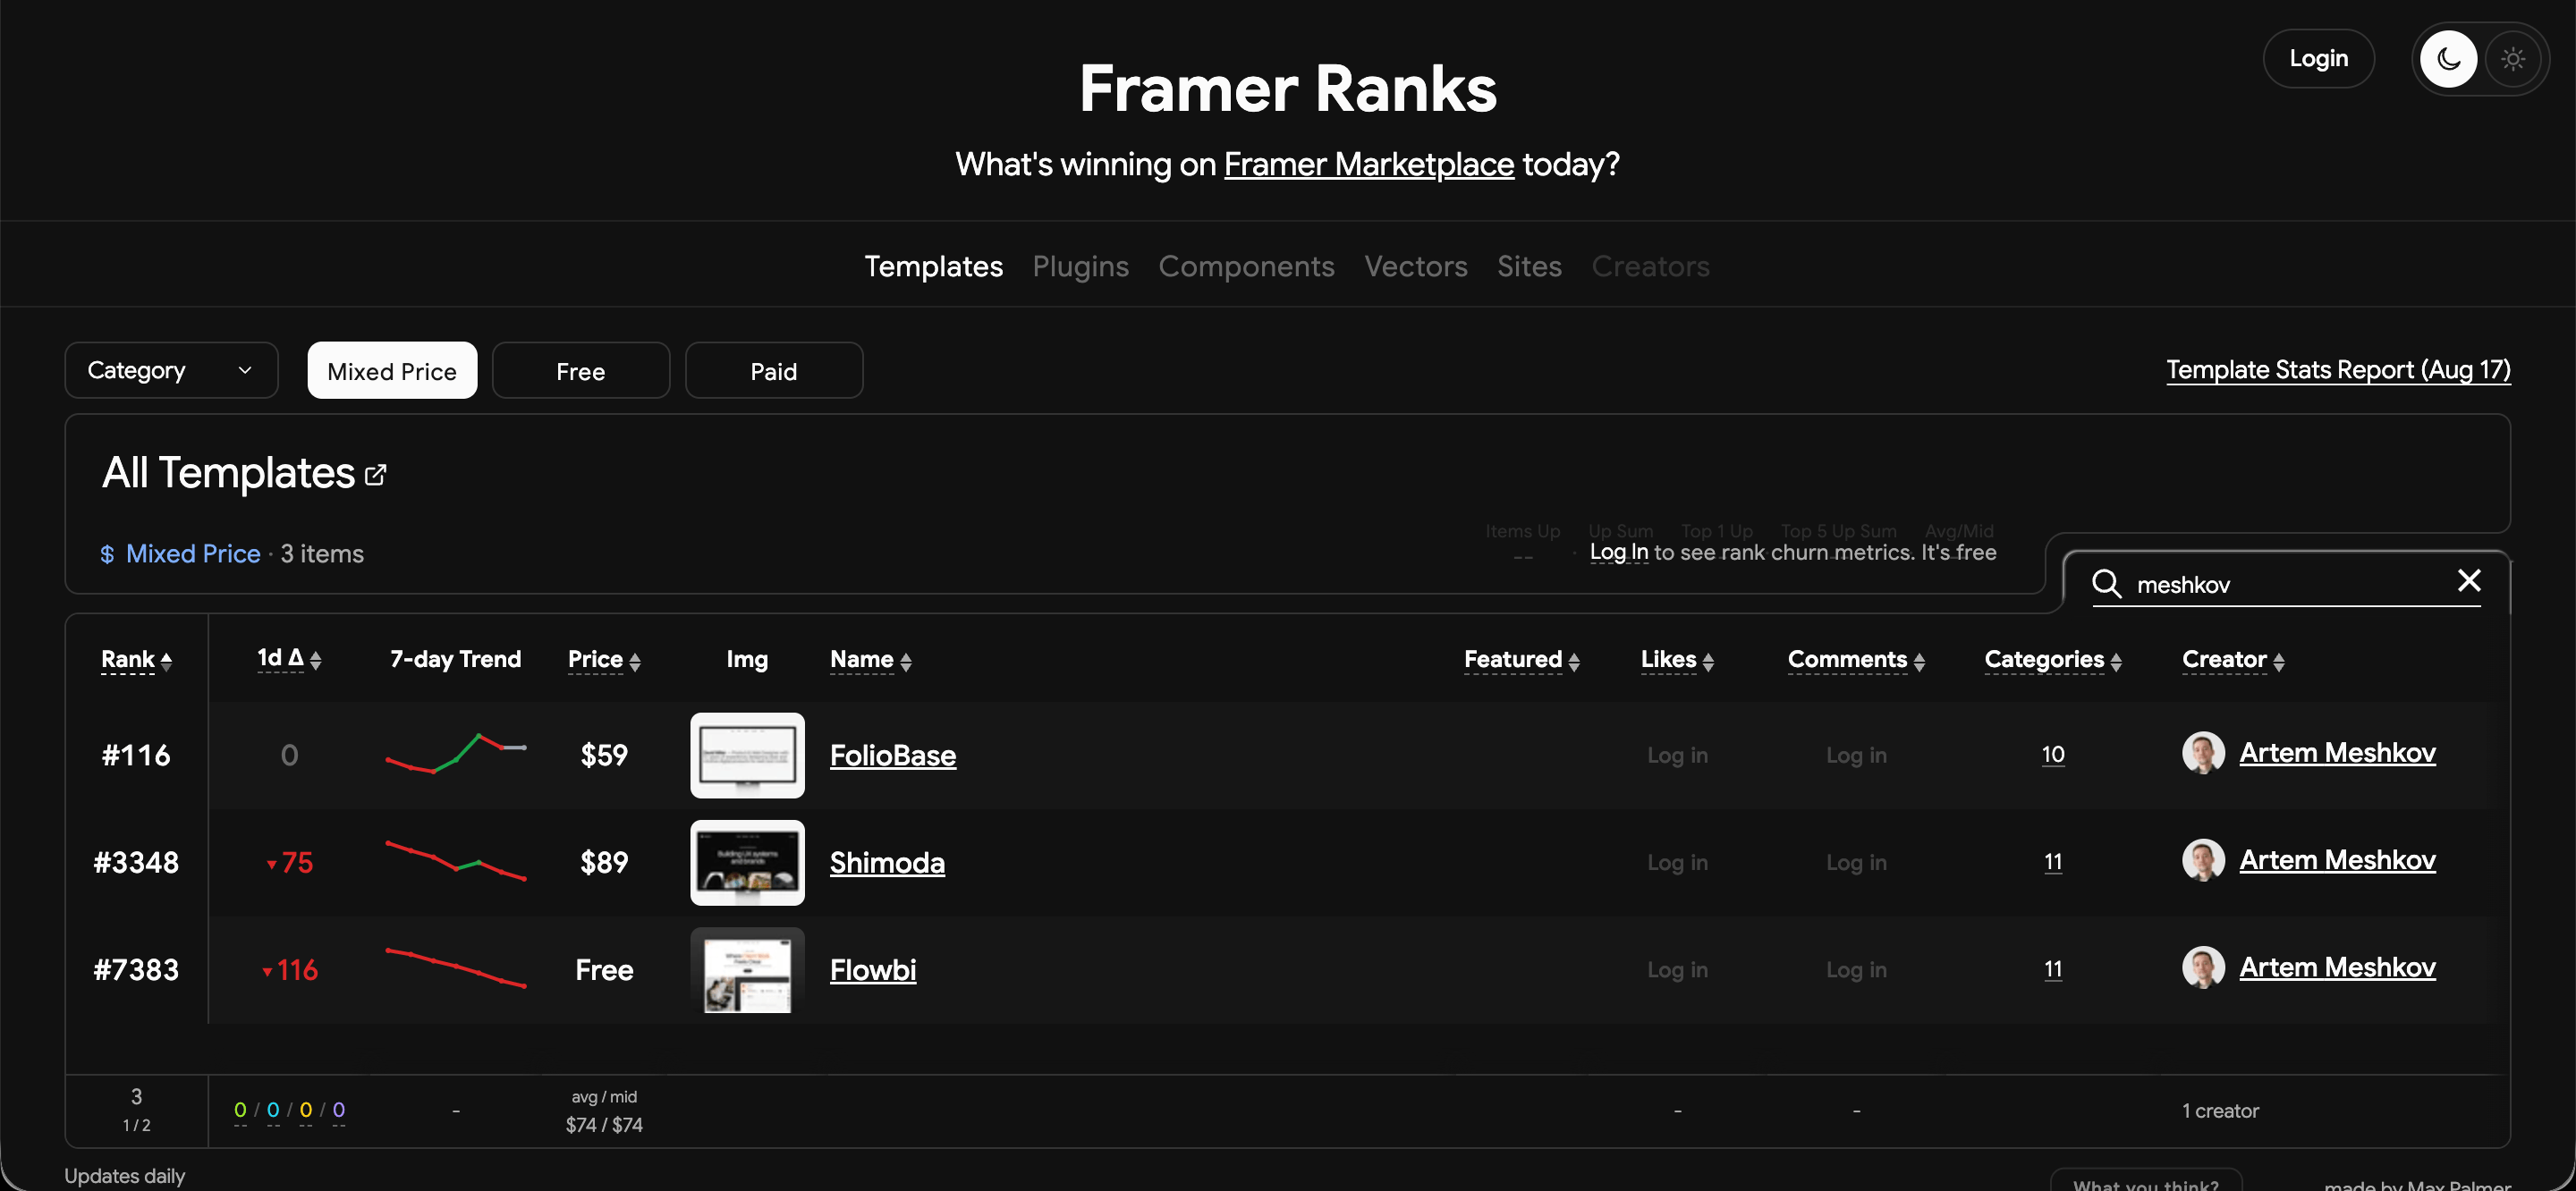Screen dimensions: 2576x1191
Task: Open the Category dropdown
Action: [171, 370]
